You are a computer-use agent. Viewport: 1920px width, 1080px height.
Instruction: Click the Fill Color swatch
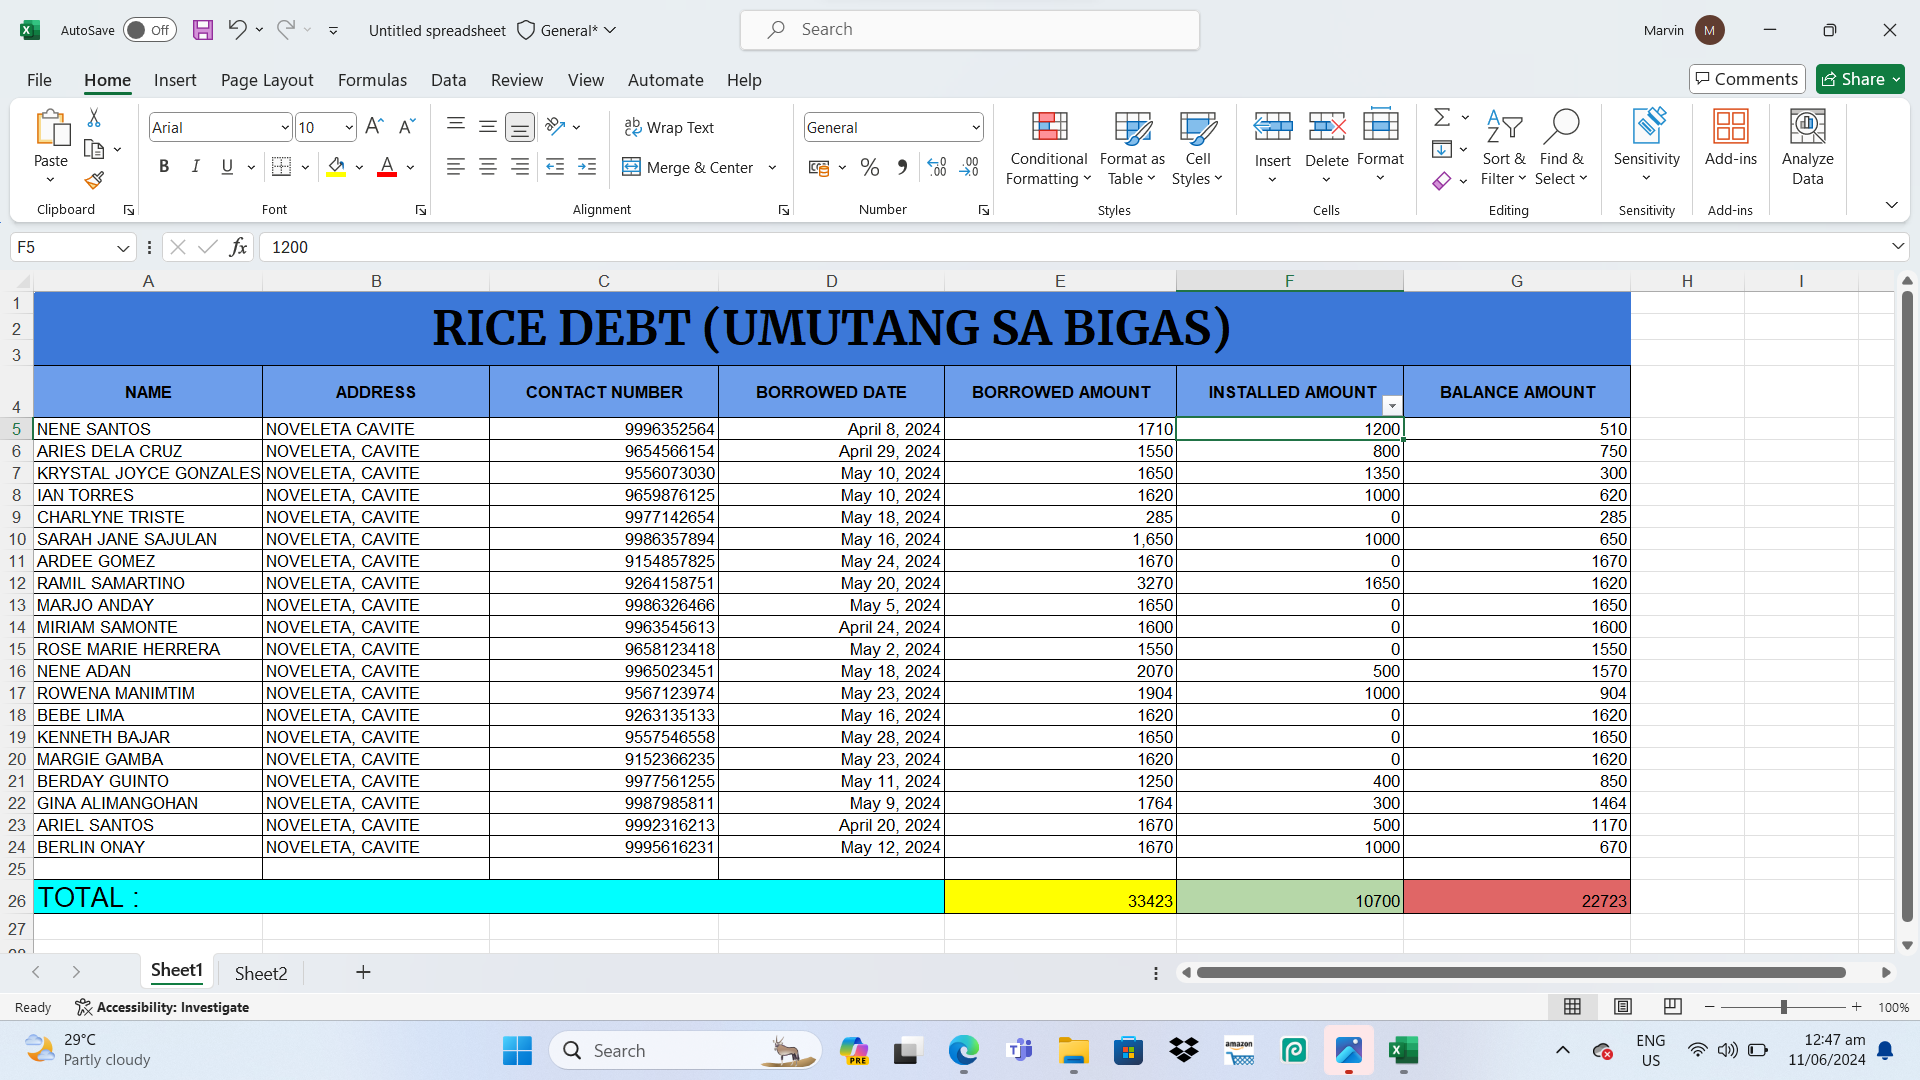point(336,167)
